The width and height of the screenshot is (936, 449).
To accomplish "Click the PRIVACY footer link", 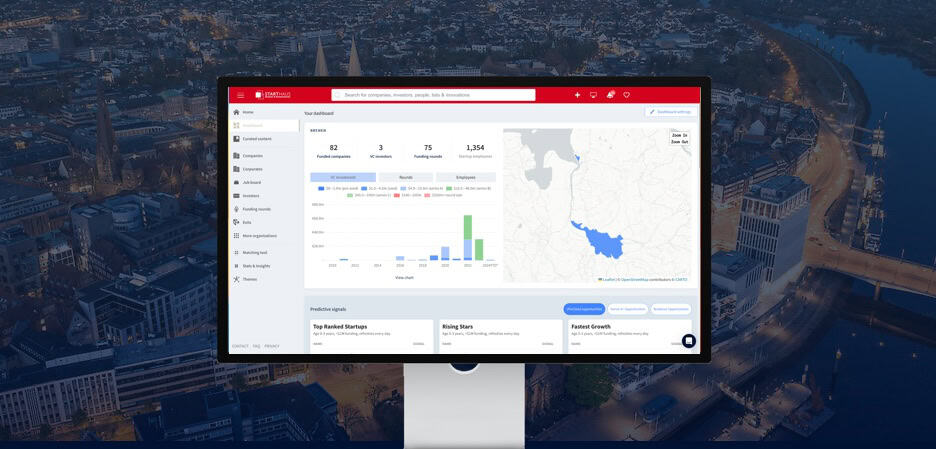I will click(272, 346).
